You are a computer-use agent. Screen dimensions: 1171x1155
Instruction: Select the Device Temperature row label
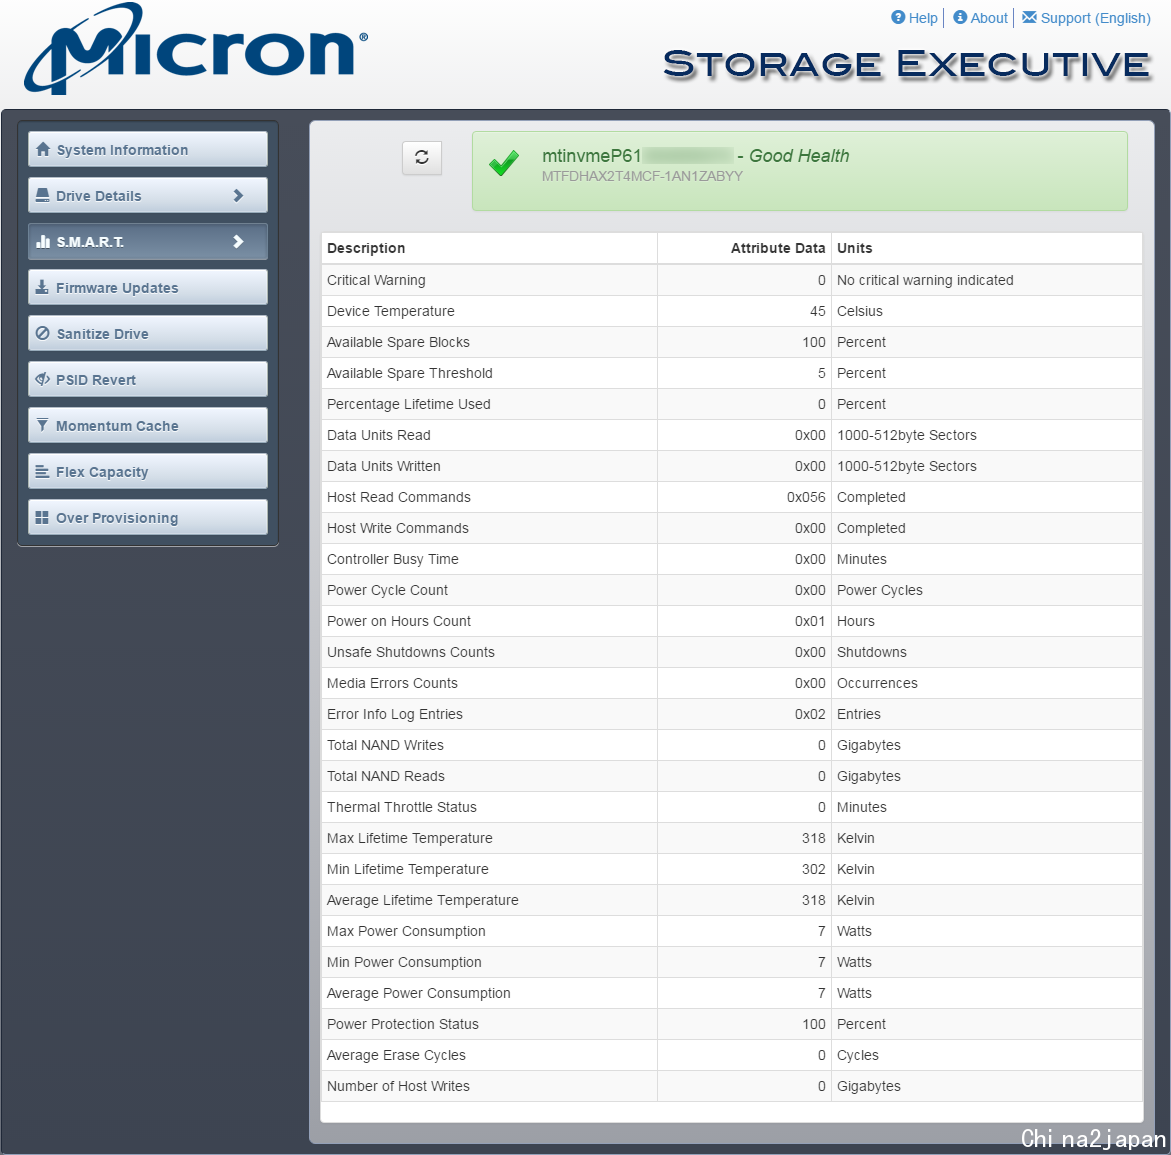(391, 311)
